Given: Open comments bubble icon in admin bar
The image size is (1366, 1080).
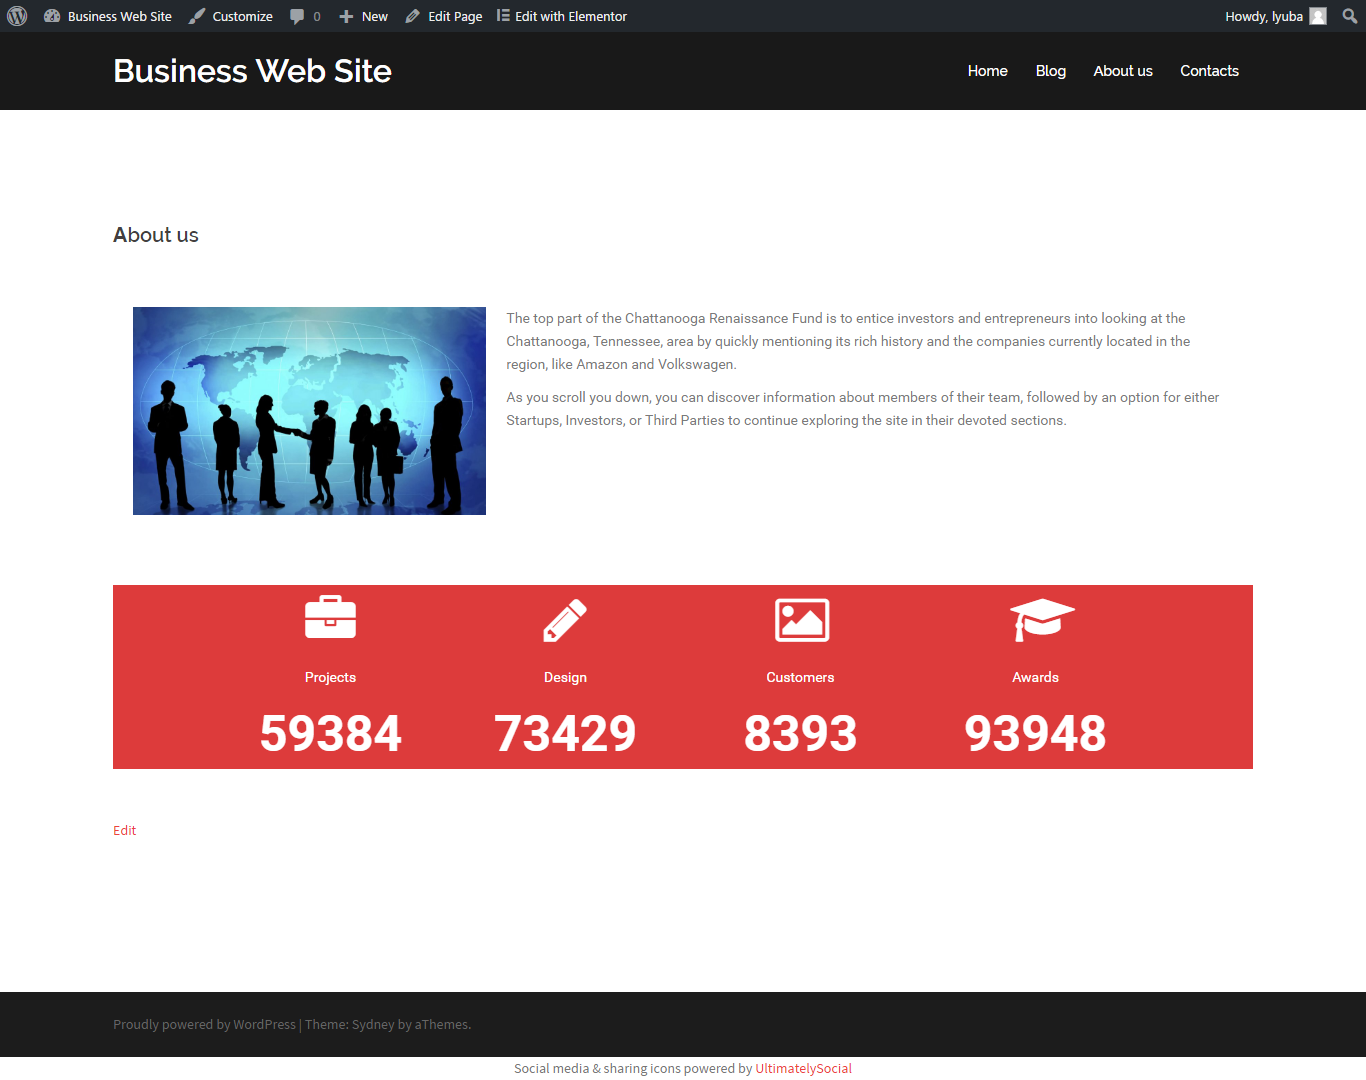Looking at the screenshot, I should 297,16.
